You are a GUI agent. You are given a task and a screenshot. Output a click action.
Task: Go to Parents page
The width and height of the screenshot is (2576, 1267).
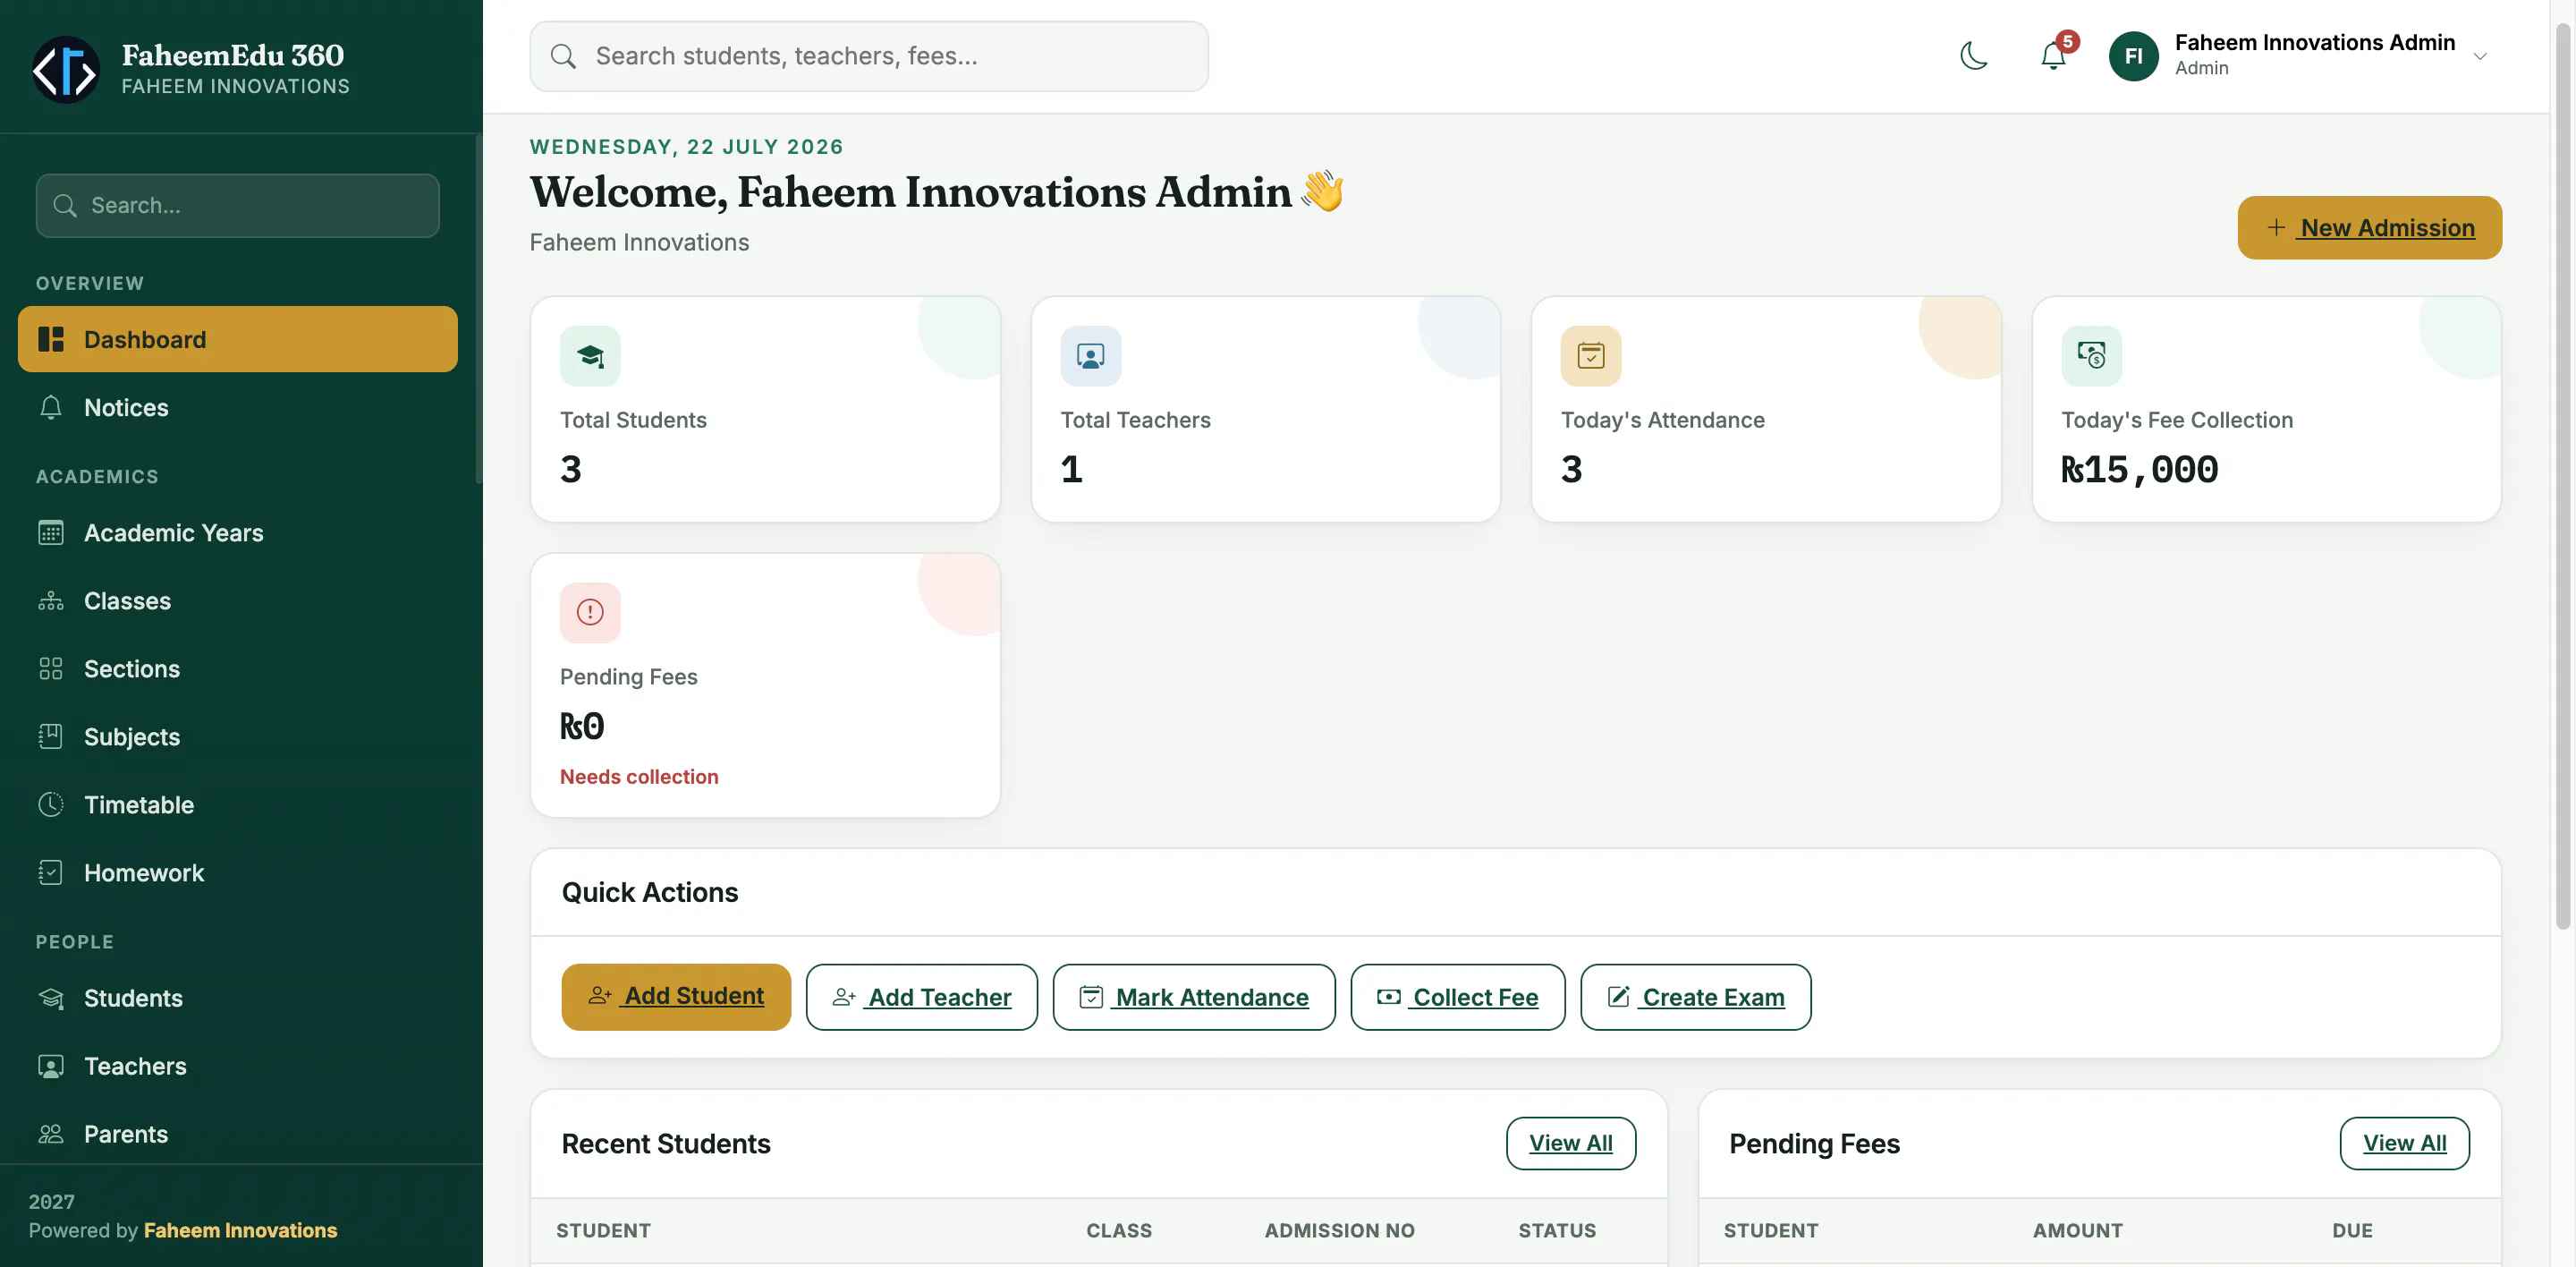238,1134
